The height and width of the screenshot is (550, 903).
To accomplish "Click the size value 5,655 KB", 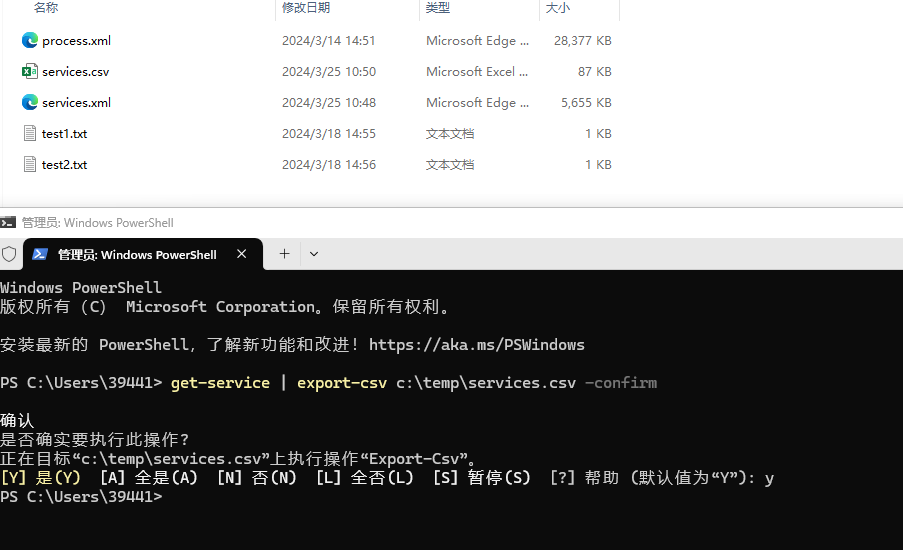I will pyautogui.click(x=586, y=103).
